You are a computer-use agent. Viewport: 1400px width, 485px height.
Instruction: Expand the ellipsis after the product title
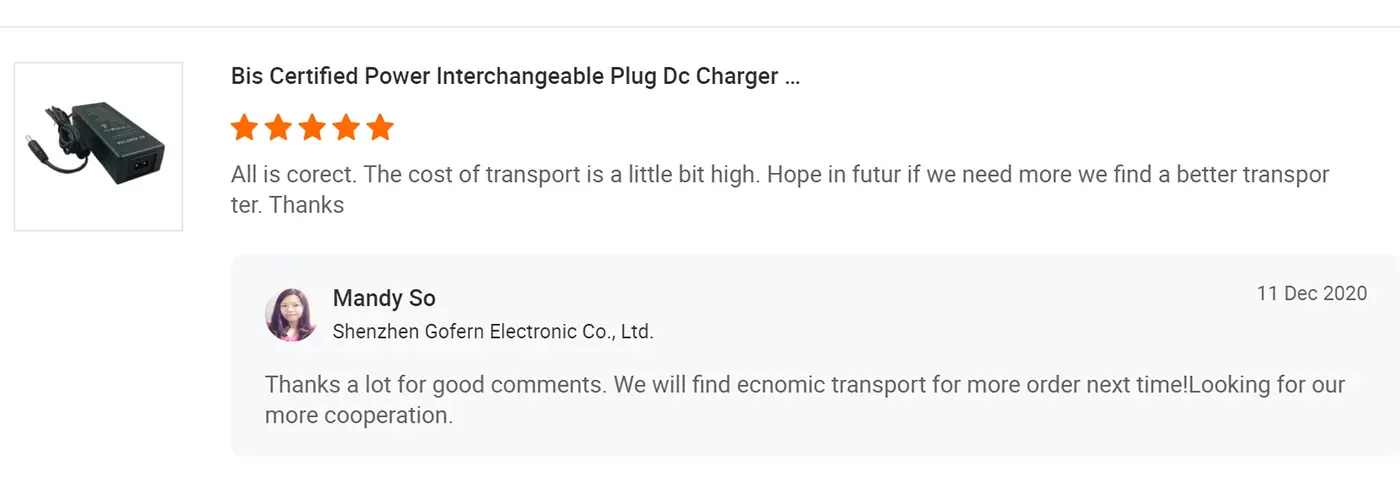coord(792,78)
